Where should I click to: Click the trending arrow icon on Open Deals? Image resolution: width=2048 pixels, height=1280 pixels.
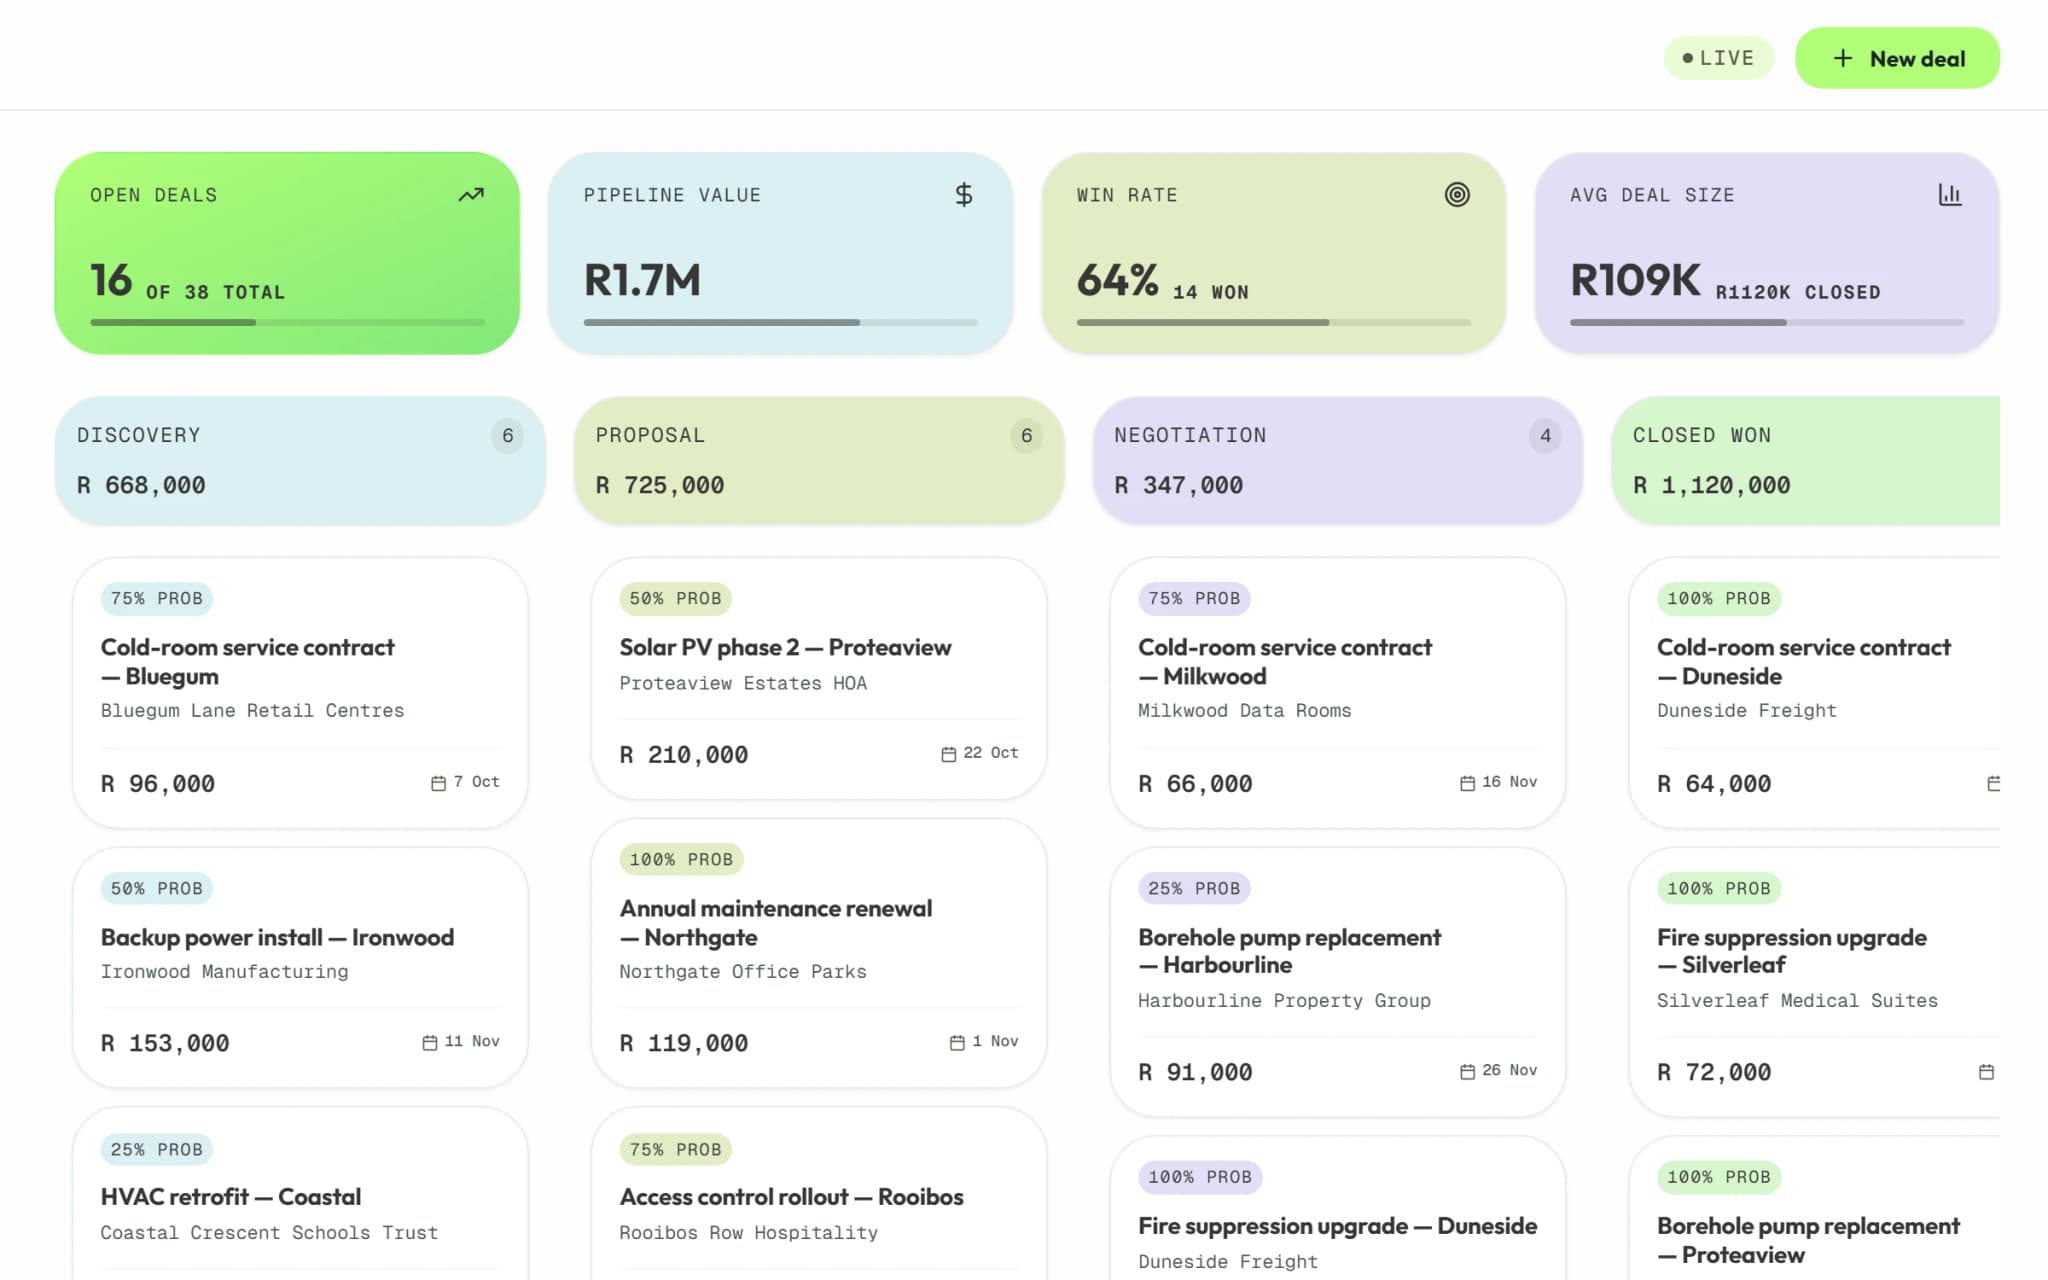tap(471, 195)
